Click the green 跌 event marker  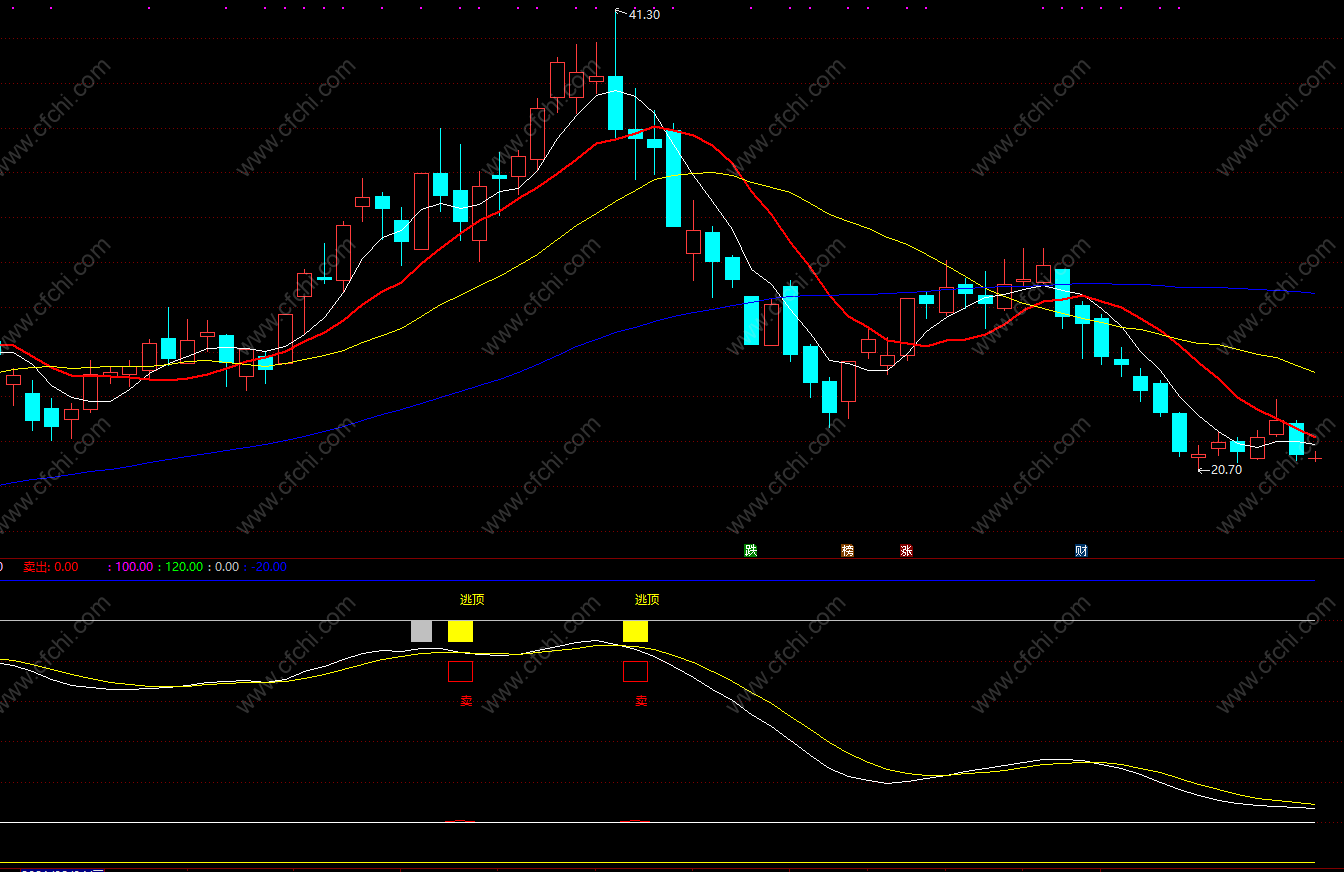coord(751,550)
